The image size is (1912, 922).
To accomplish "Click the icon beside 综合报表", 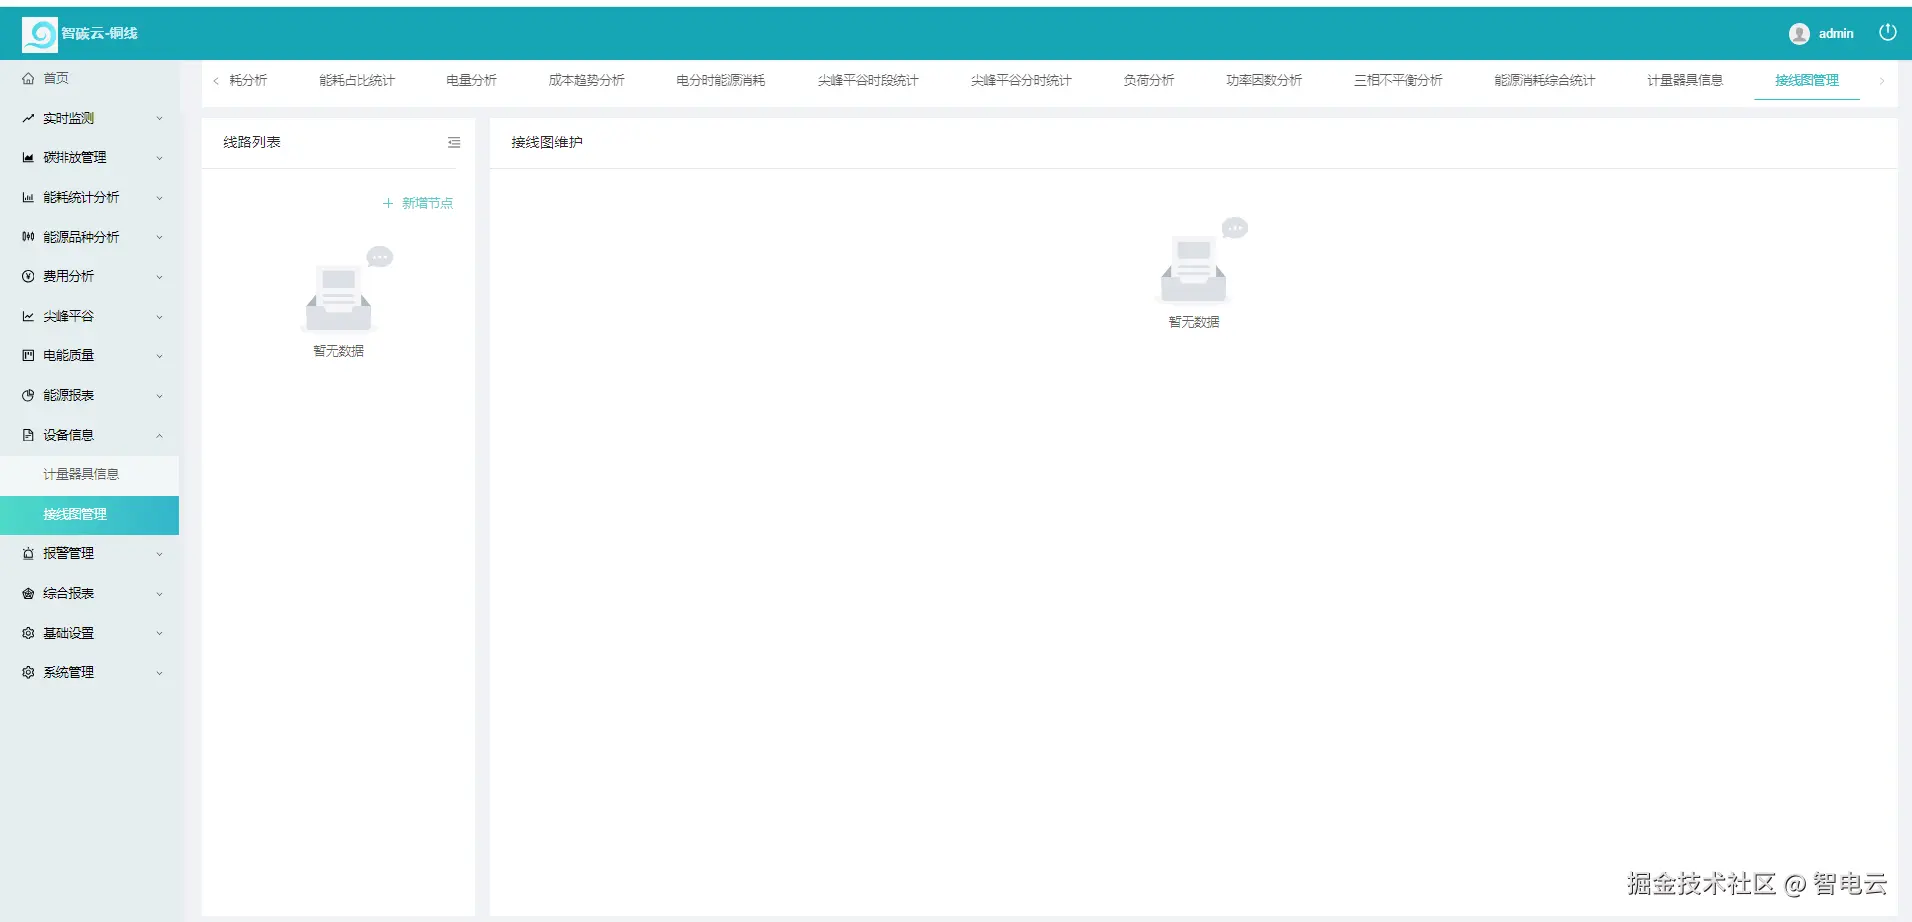I will pos(28,593).
